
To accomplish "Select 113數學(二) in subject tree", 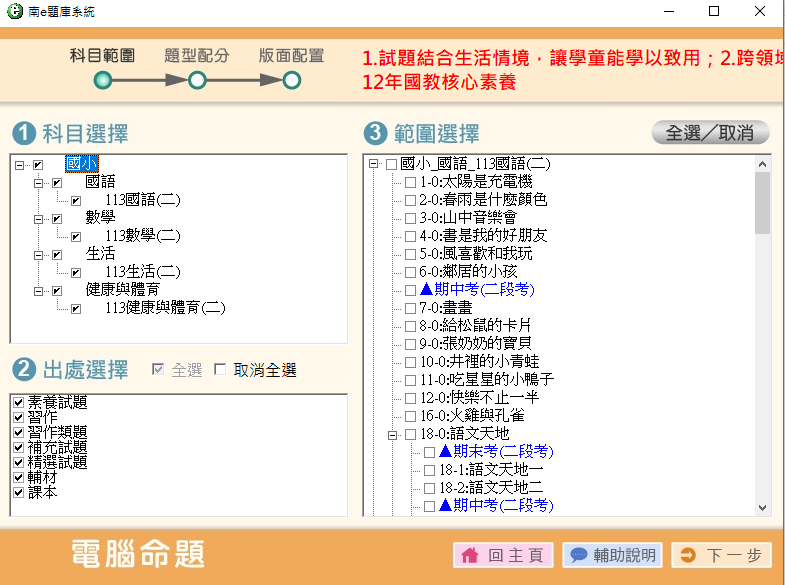I will tap(142, 236).
